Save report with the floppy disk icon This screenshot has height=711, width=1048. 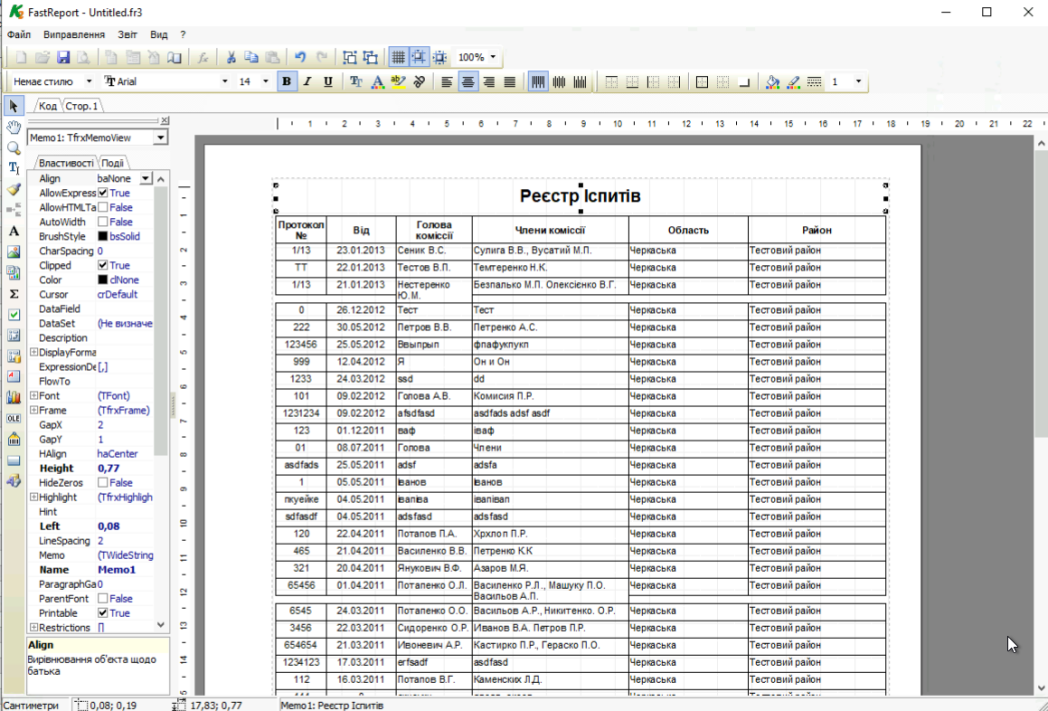[x=63, y=57]
